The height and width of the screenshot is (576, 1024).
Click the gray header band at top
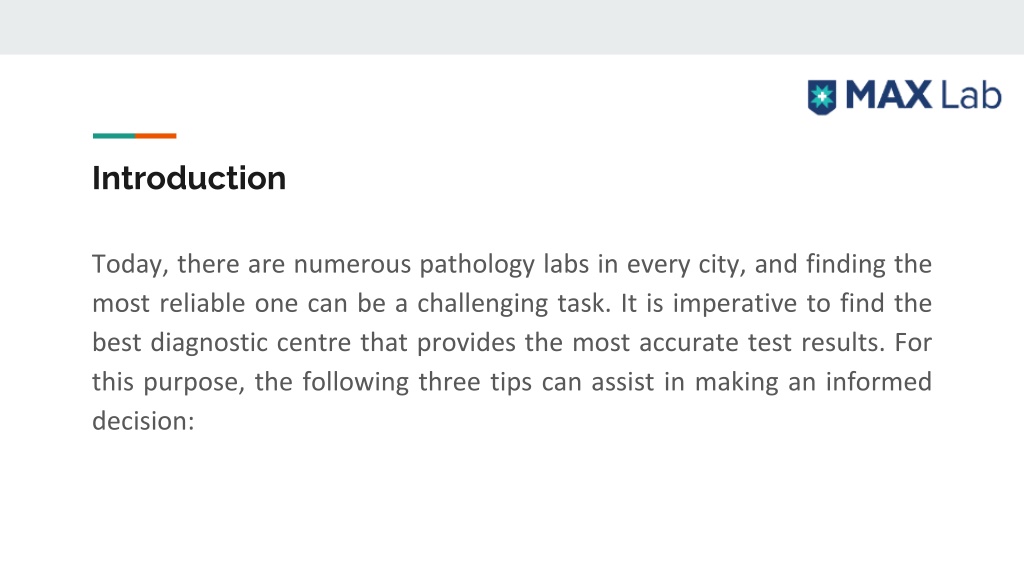(x=512, y=27)
